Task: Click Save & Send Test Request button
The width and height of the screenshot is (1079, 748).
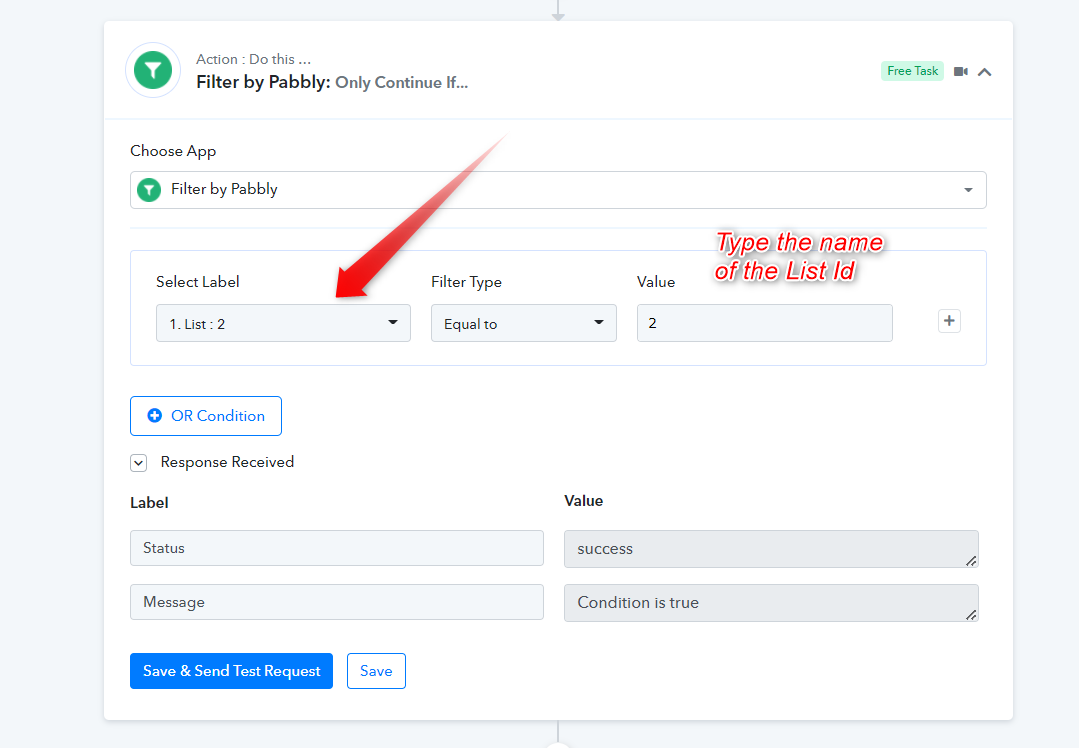Action: (x=231, y=671)
